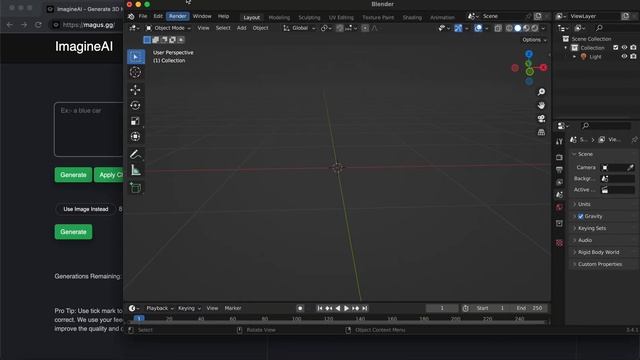Toggle Light render camera icon
The width and height of the screenshot is (640, 360).
pos(633,57)
